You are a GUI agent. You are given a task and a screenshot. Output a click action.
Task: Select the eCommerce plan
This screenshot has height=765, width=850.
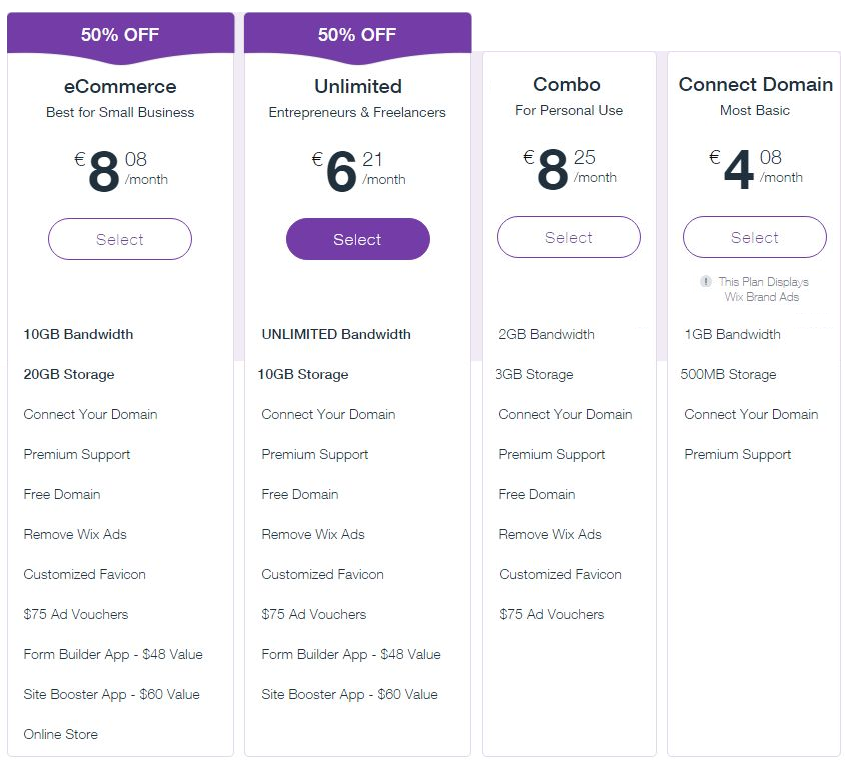[120, 239]
